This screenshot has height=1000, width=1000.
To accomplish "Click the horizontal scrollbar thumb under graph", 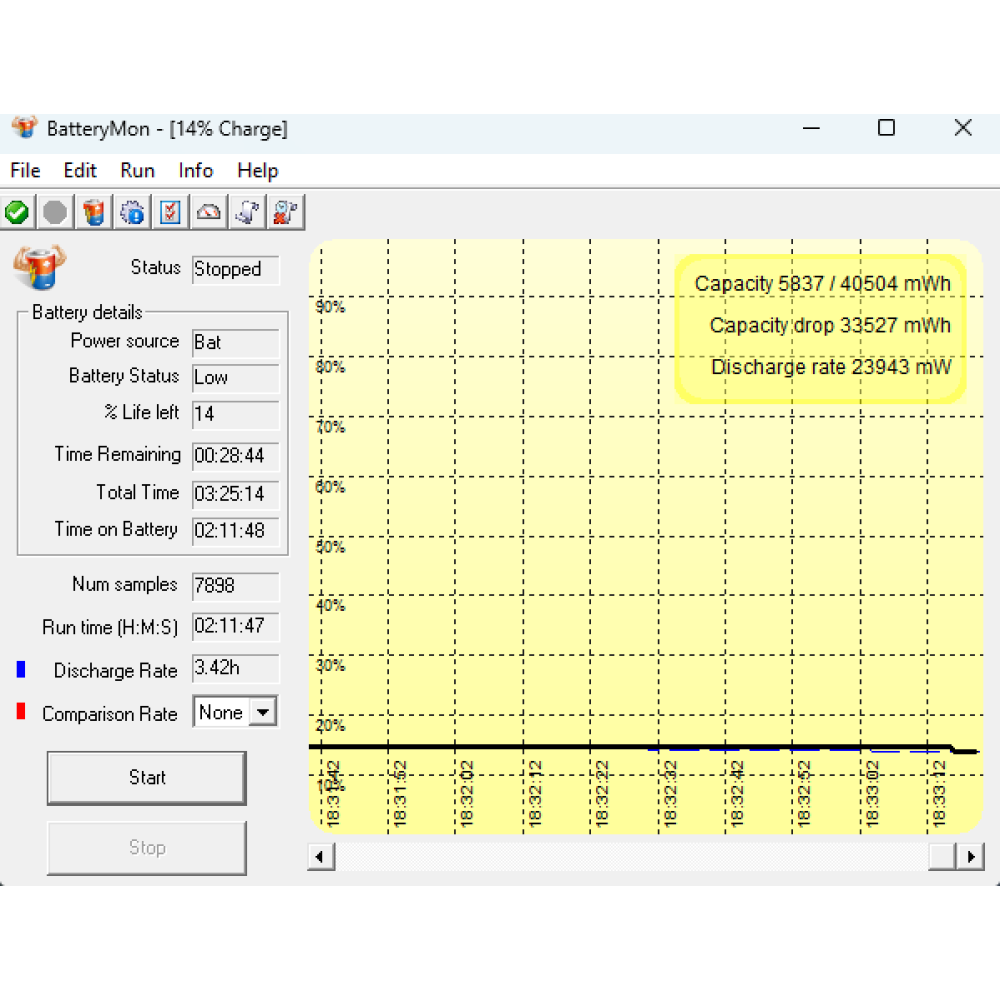I will click(941, 857).
